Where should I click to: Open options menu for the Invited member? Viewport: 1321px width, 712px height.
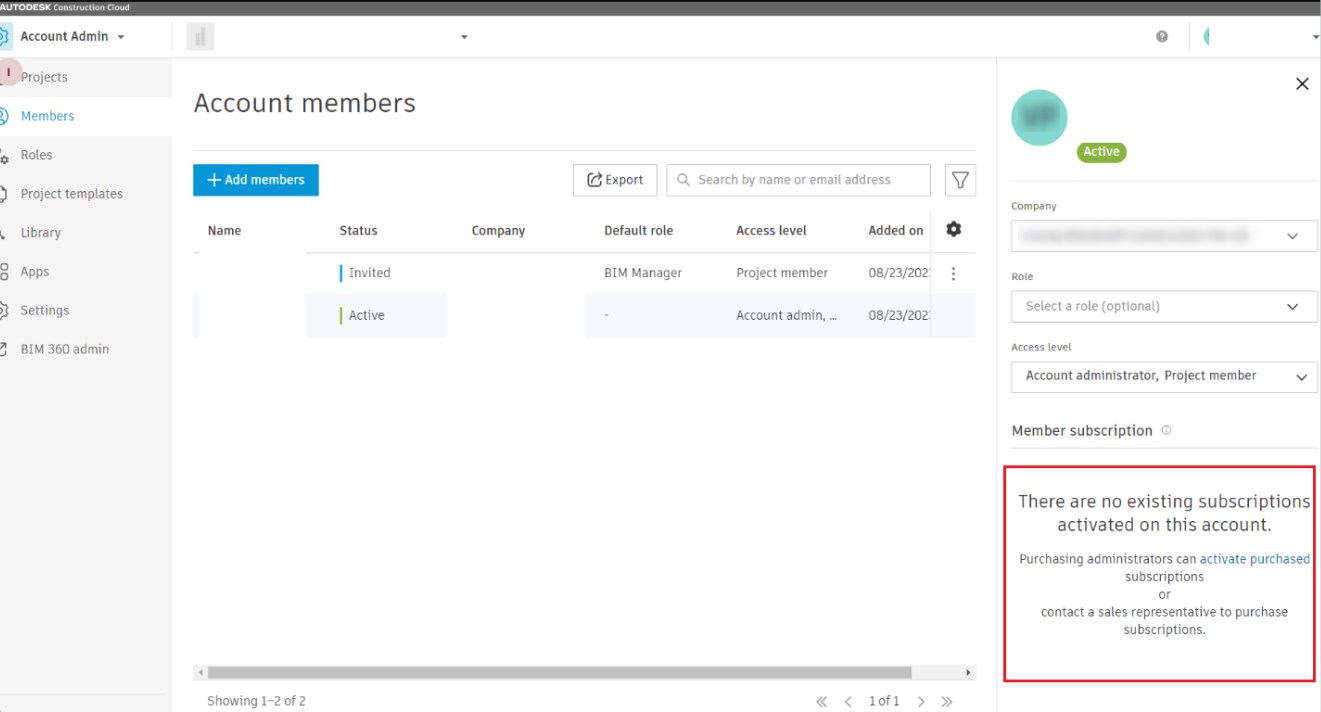pyautogui.click(x=953, y=272)
